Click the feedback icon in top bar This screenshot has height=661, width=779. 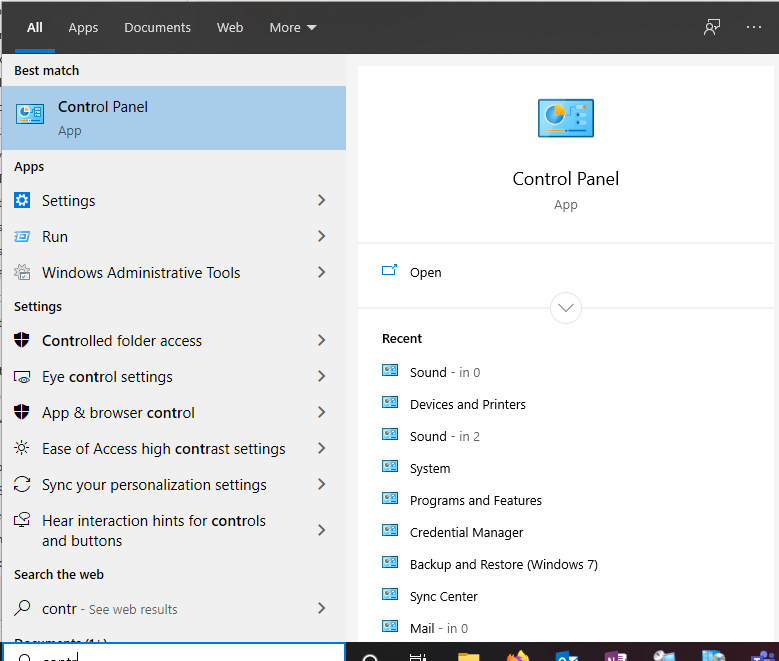click(712, 27)
